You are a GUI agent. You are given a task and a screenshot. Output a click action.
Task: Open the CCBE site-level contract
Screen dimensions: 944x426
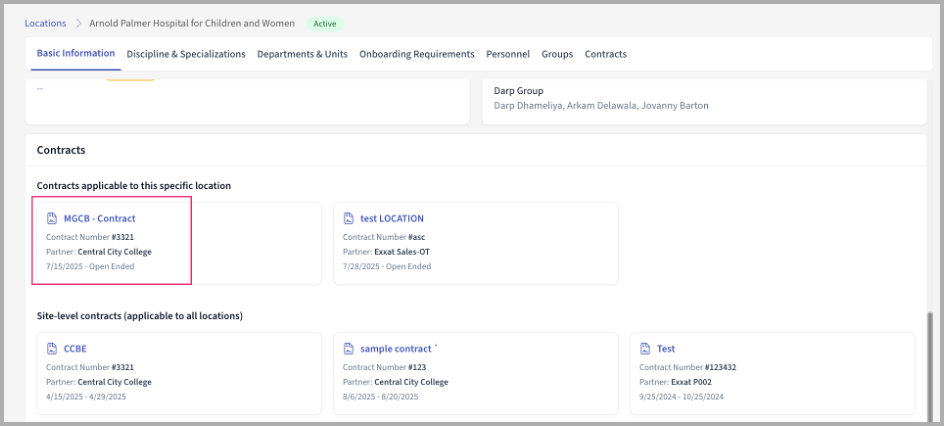pyautogui.click(x=77, y=349)
